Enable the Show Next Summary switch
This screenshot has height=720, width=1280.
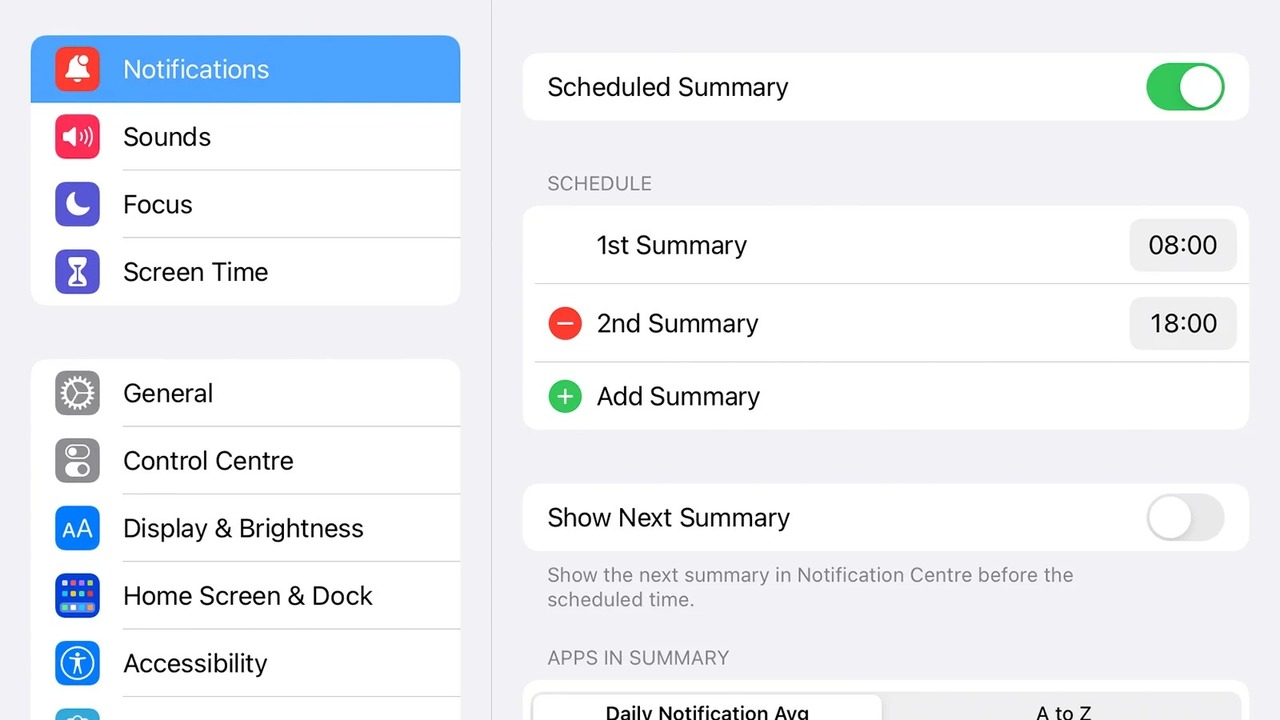click(x=1185, y=518)
